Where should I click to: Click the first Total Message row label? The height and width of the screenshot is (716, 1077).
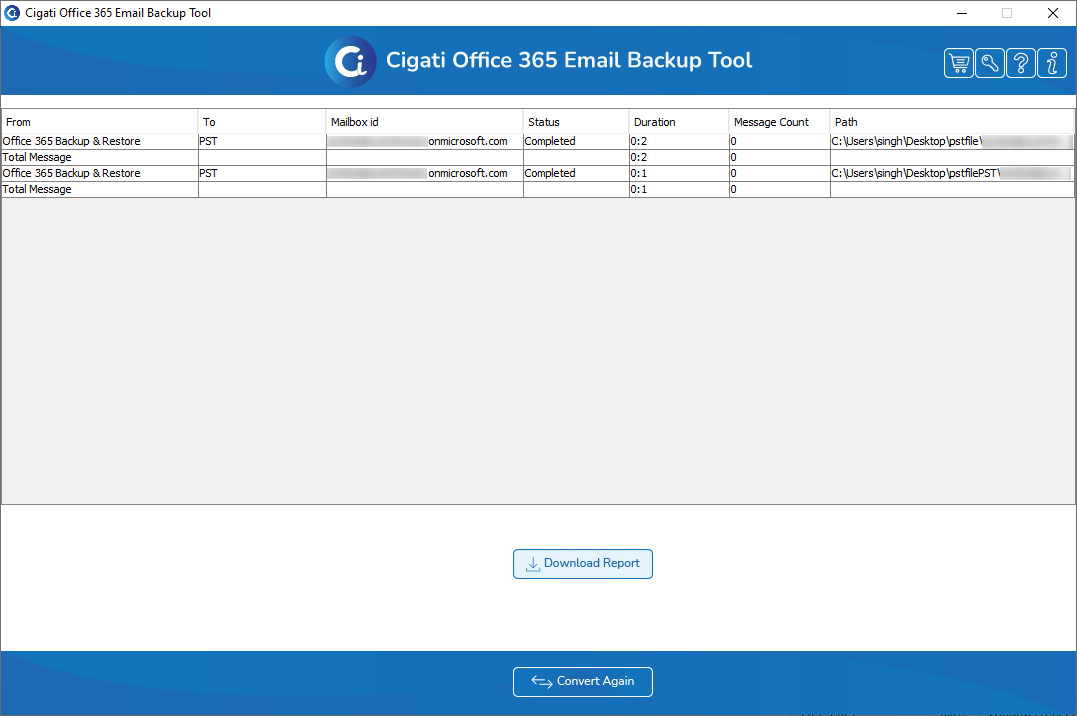(37, 157)
